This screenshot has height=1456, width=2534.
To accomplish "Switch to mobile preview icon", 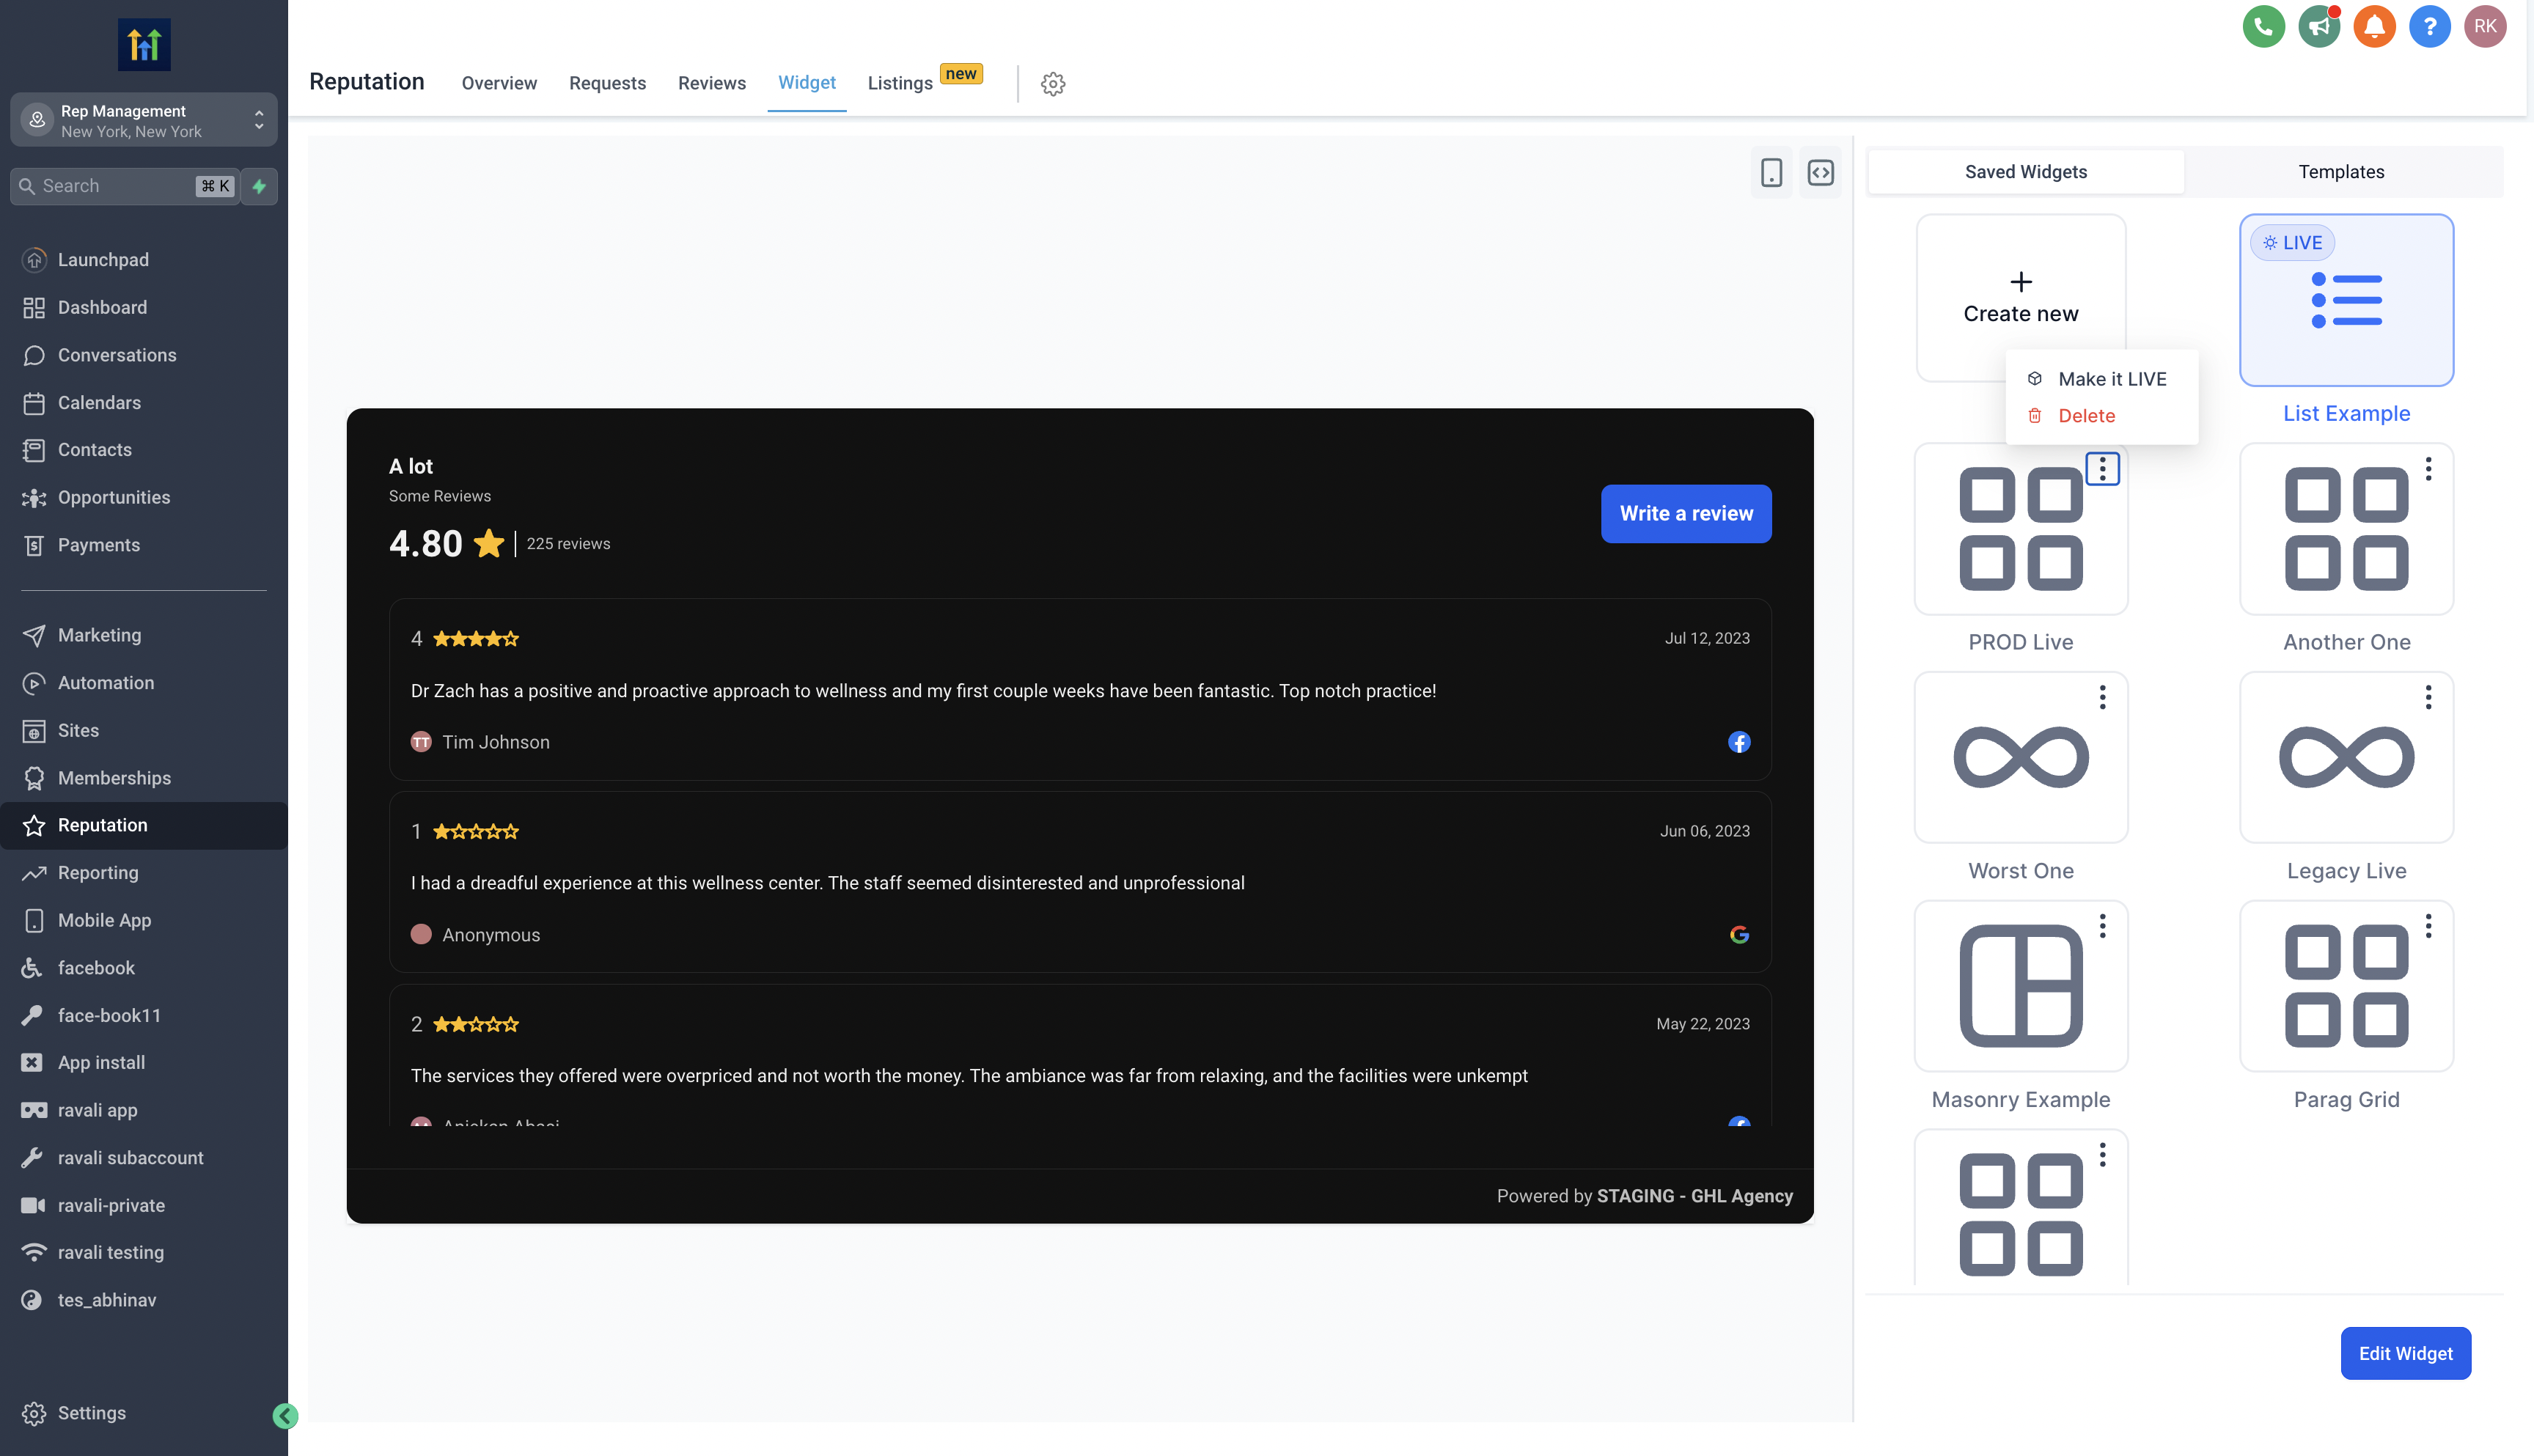I will point(1771,172).
